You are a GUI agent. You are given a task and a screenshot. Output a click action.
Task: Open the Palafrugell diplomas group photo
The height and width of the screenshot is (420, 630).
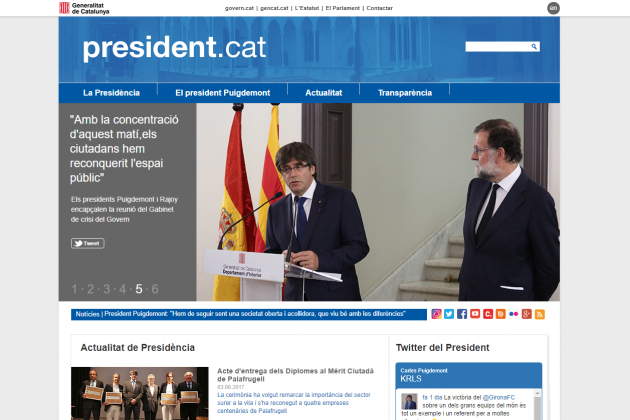coord(140,393)
